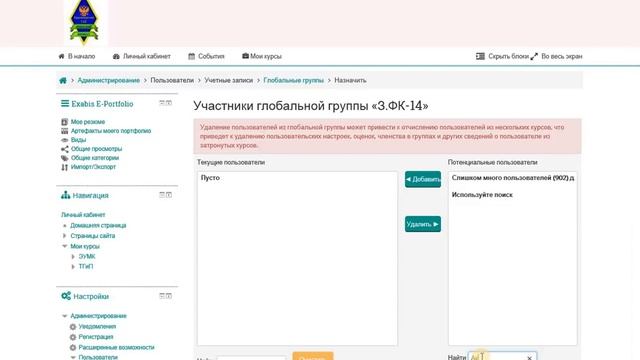The height and width of the screenshot is (360, 640).
Task: Click Назначить breadcrumb text
Action: click(x=350, y=80)
